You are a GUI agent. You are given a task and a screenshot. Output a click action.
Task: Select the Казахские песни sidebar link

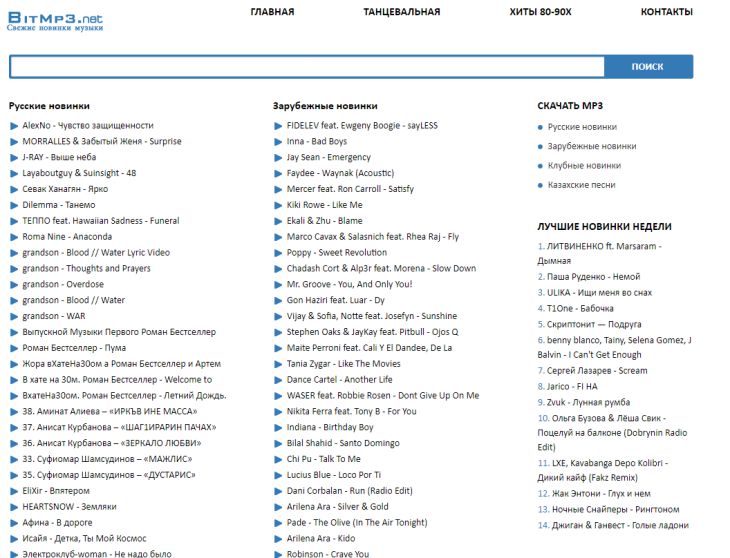click(x=581, y=185)
